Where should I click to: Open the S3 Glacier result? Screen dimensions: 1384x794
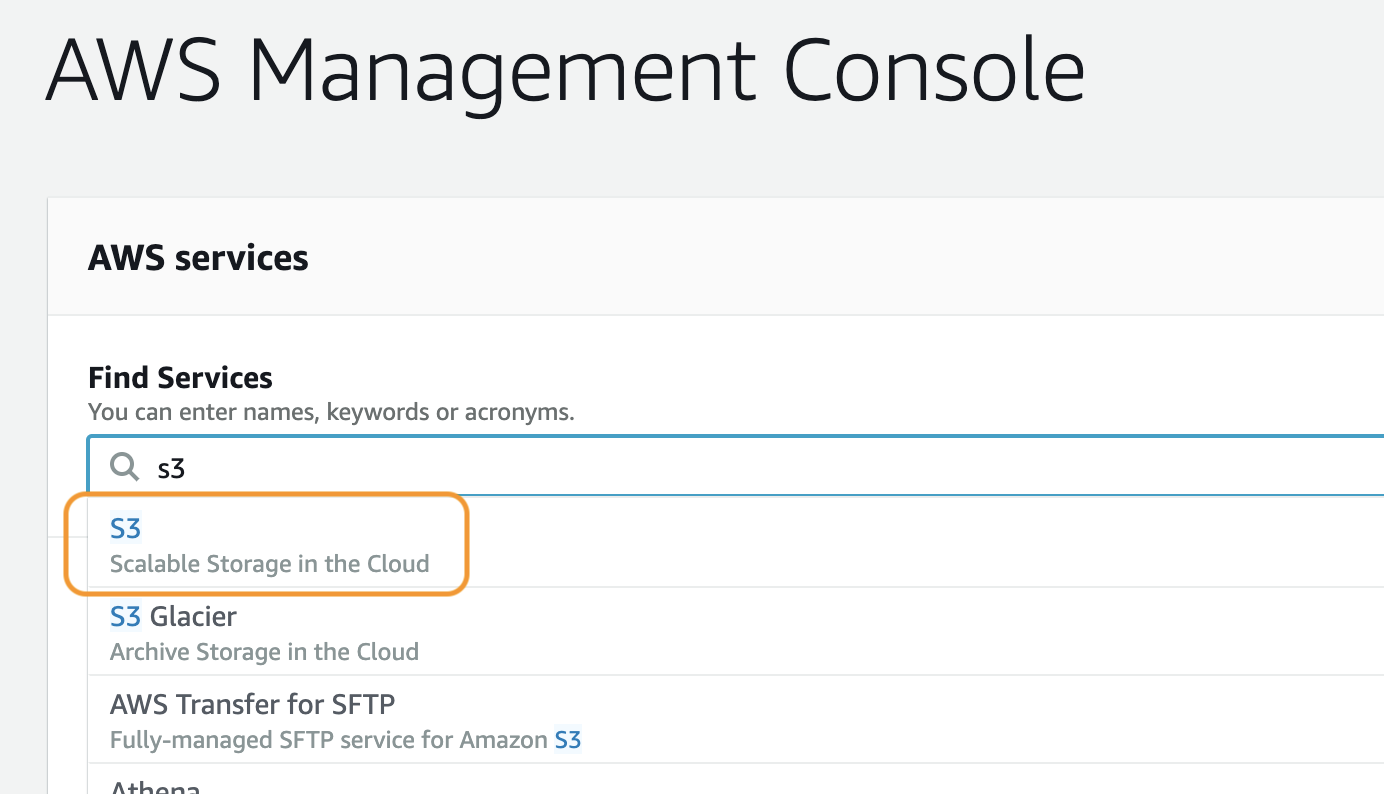173,617
